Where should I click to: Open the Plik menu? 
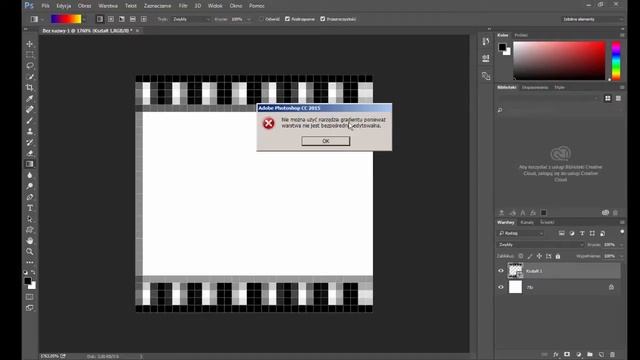coord(45,6)
